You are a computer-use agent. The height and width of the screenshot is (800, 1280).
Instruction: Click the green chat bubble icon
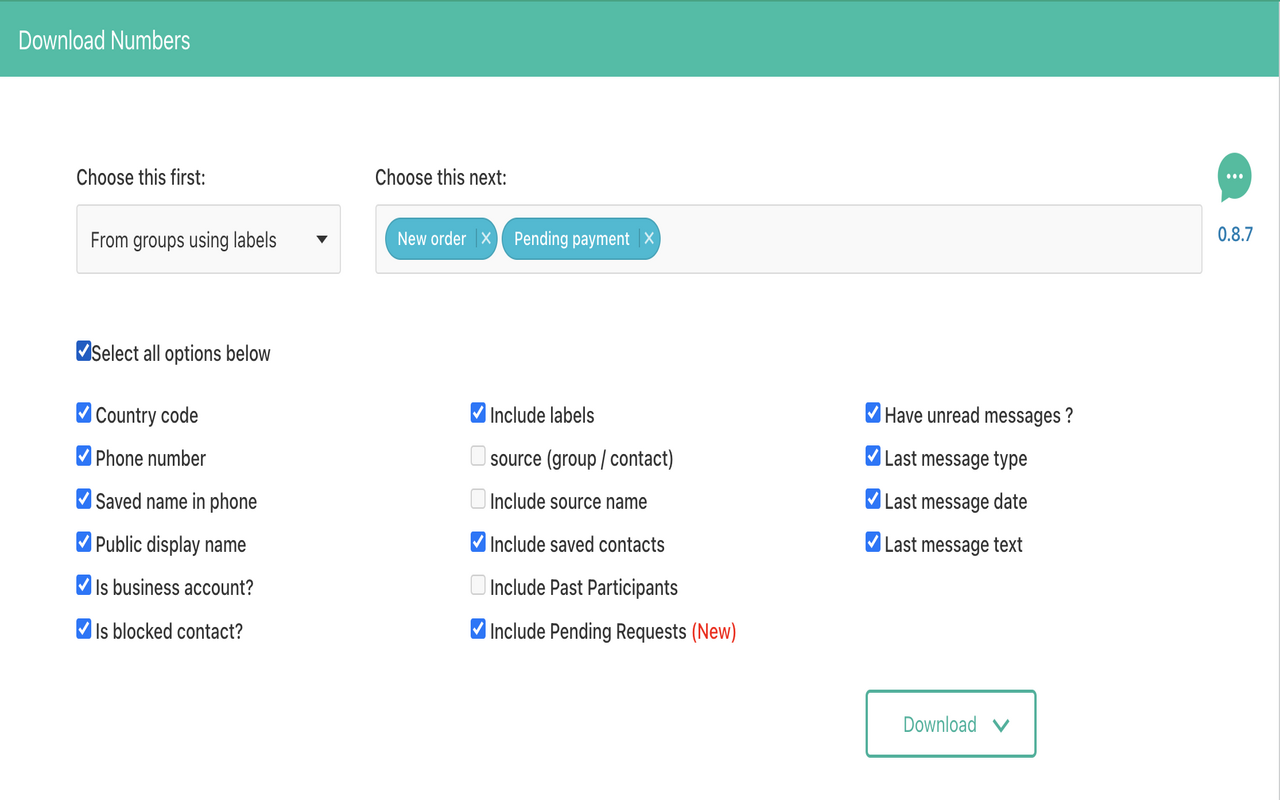click(1234, 178)
